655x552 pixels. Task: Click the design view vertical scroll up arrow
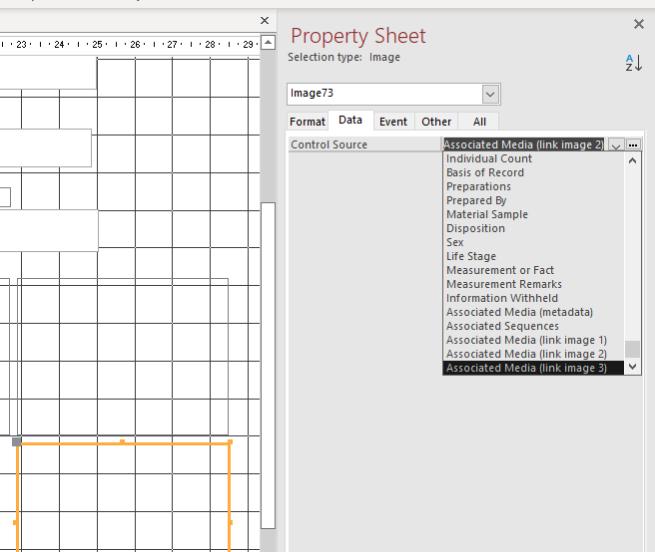point(268,43)
